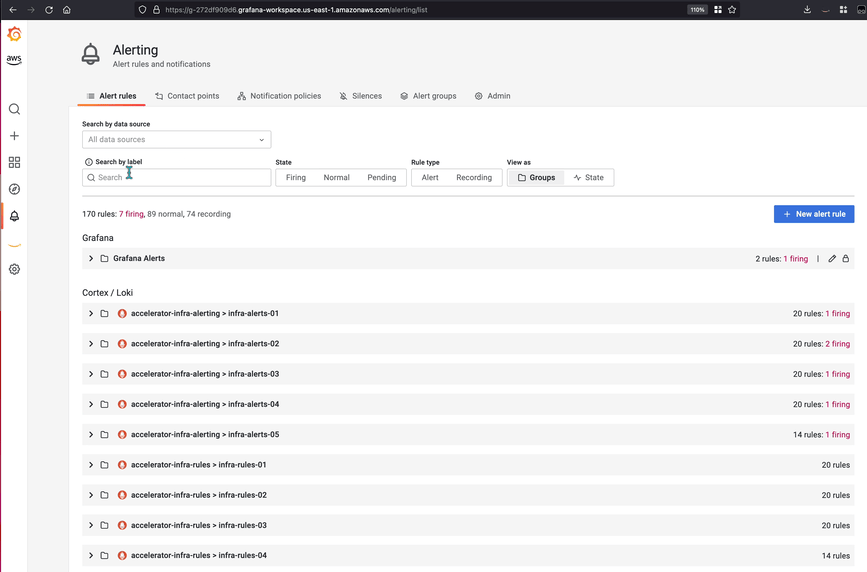Viewport: 867px width, 572px height.
Task: Open the Configuration gear icon in sidebar
Action: coord(14,269)
